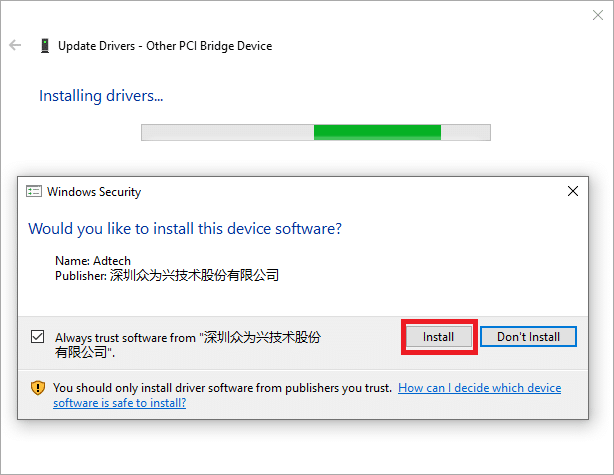Image resolution: width=614 pixels, height=475 pixels.
Task: Go back using the left arrow
Action: click(15, 45)
